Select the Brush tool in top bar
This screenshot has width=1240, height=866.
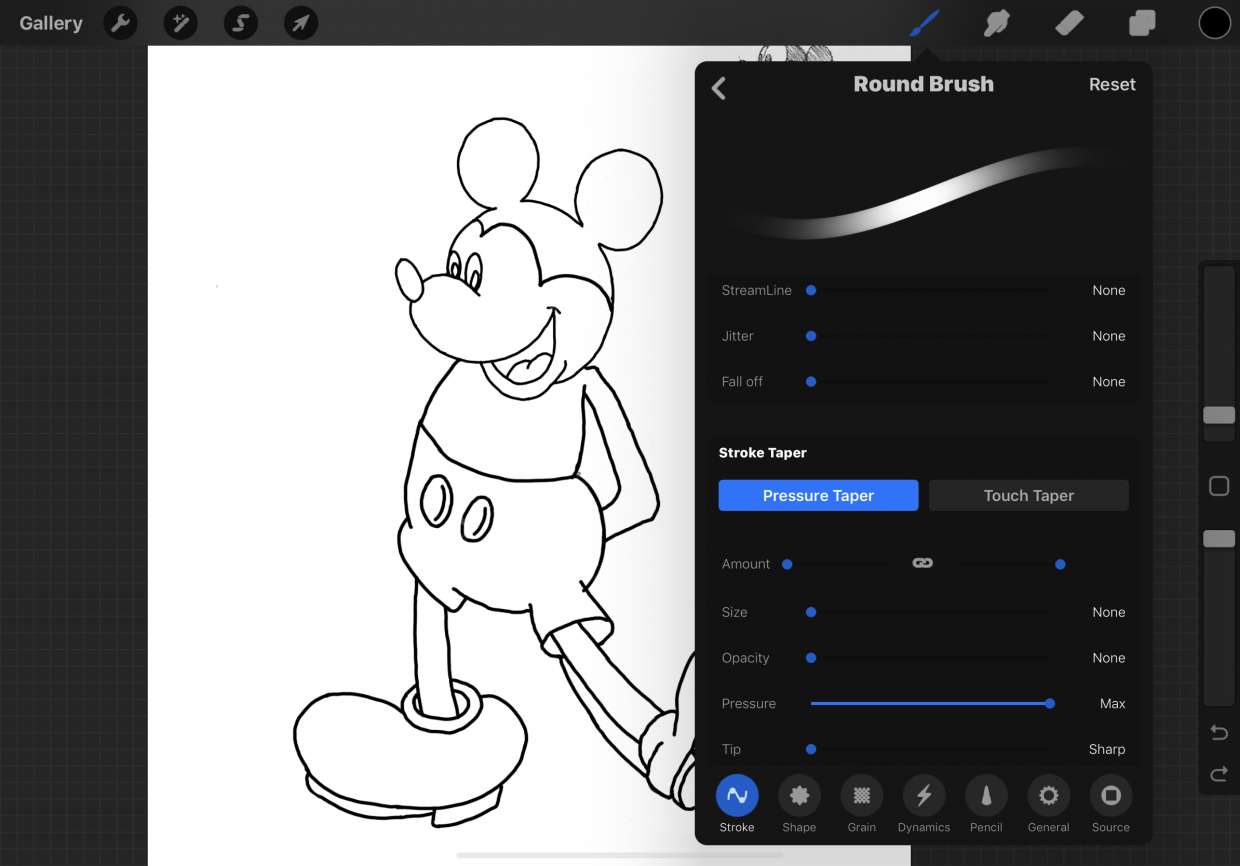(925, 22)
